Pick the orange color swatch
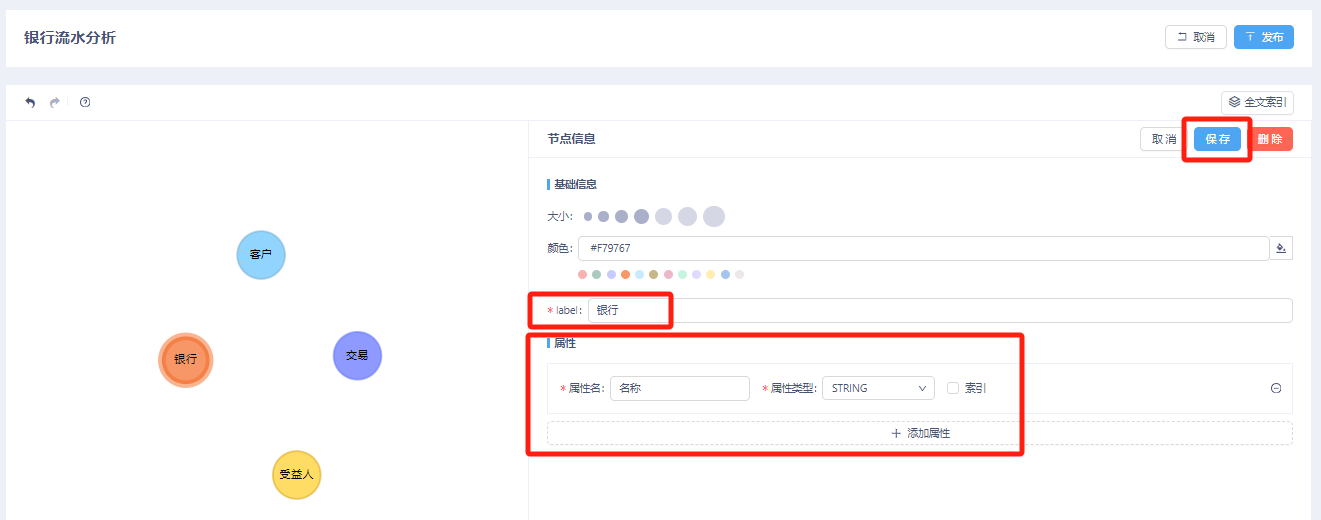This screenshot has height=520, width=1321. tap(625, 274)
